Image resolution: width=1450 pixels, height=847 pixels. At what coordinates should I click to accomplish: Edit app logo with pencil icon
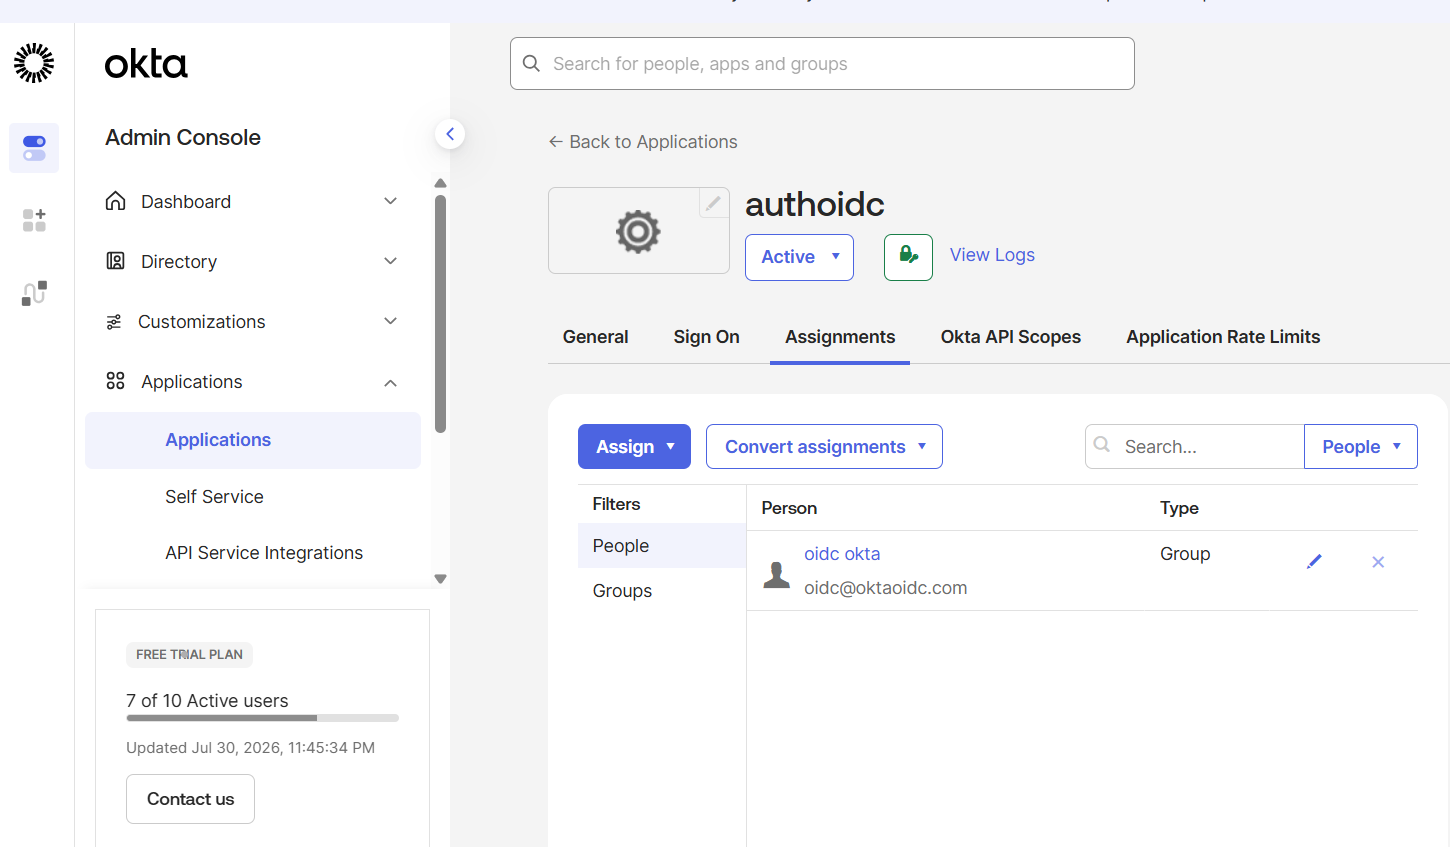pos(713,203)
